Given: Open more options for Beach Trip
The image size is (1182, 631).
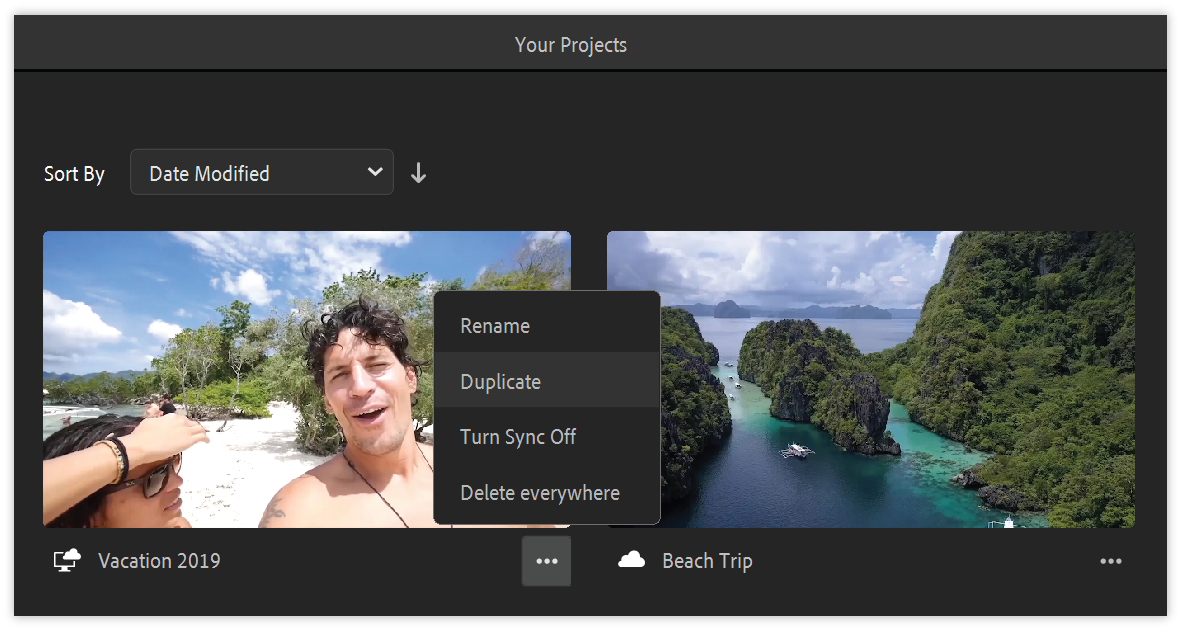Looking at the screenshot, I should click(x=1110, y=561).
